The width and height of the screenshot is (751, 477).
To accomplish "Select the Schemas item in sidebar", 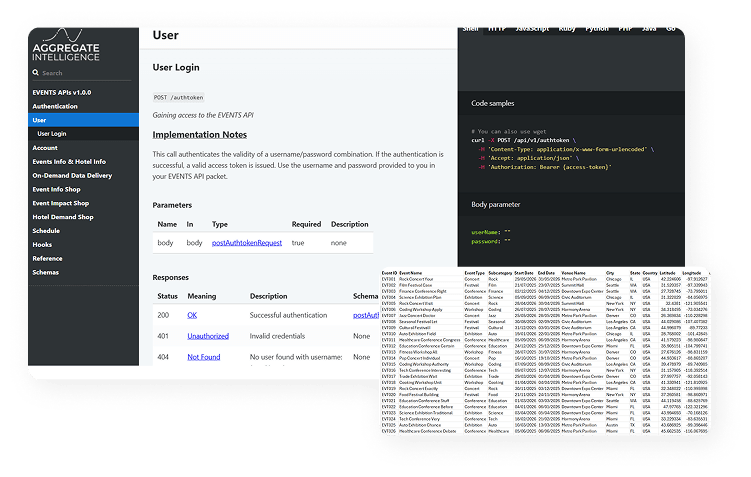I will click(47, 272).
